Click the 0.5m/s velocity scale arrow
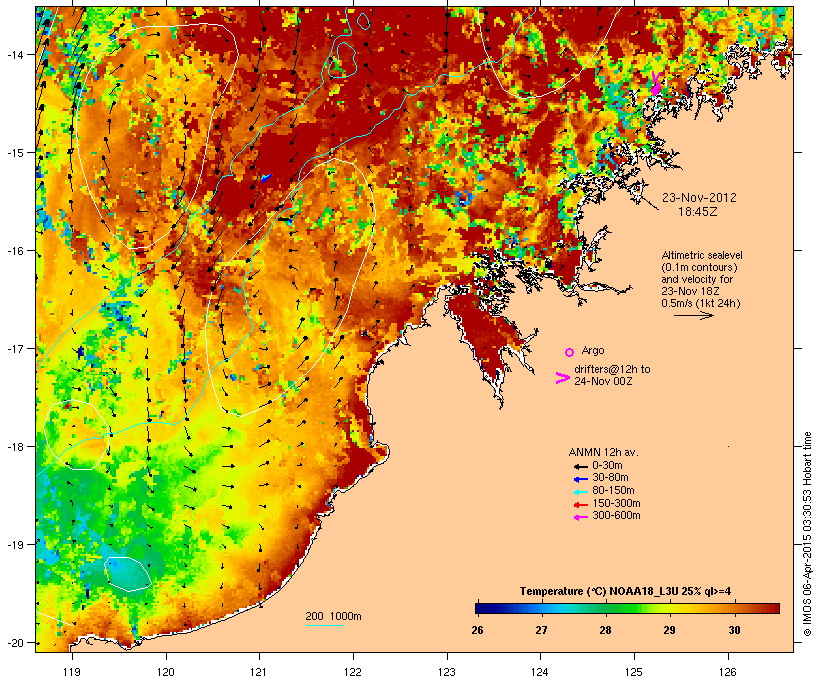Viewport: 820px width, 680px height. (x=693, y=315)
